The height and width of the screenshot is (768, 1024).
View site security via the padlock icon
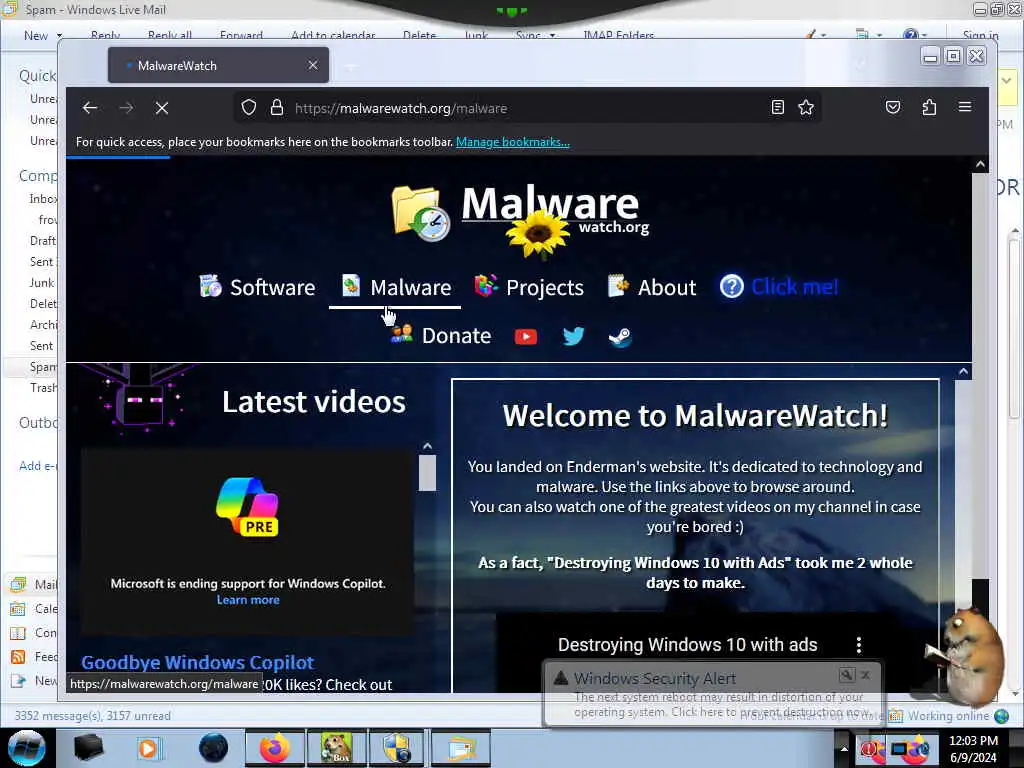pyautogui.click(x=277, y=108)
